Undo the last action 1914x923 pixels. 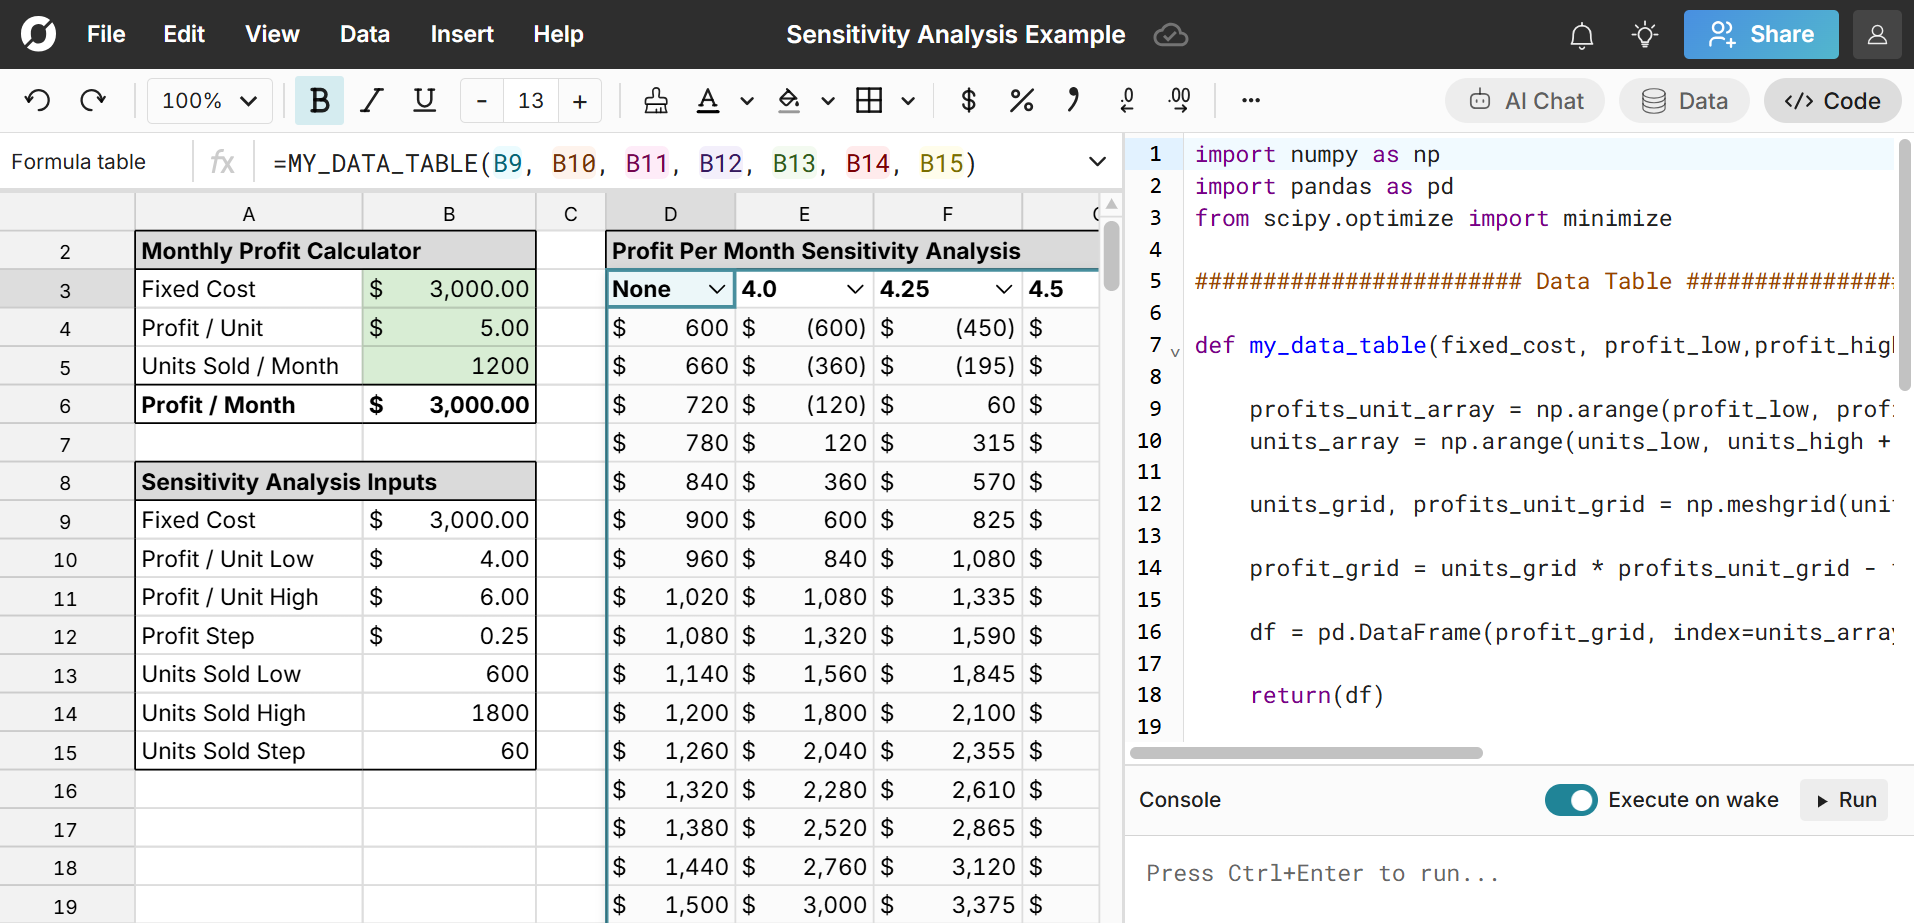point(37,100)
